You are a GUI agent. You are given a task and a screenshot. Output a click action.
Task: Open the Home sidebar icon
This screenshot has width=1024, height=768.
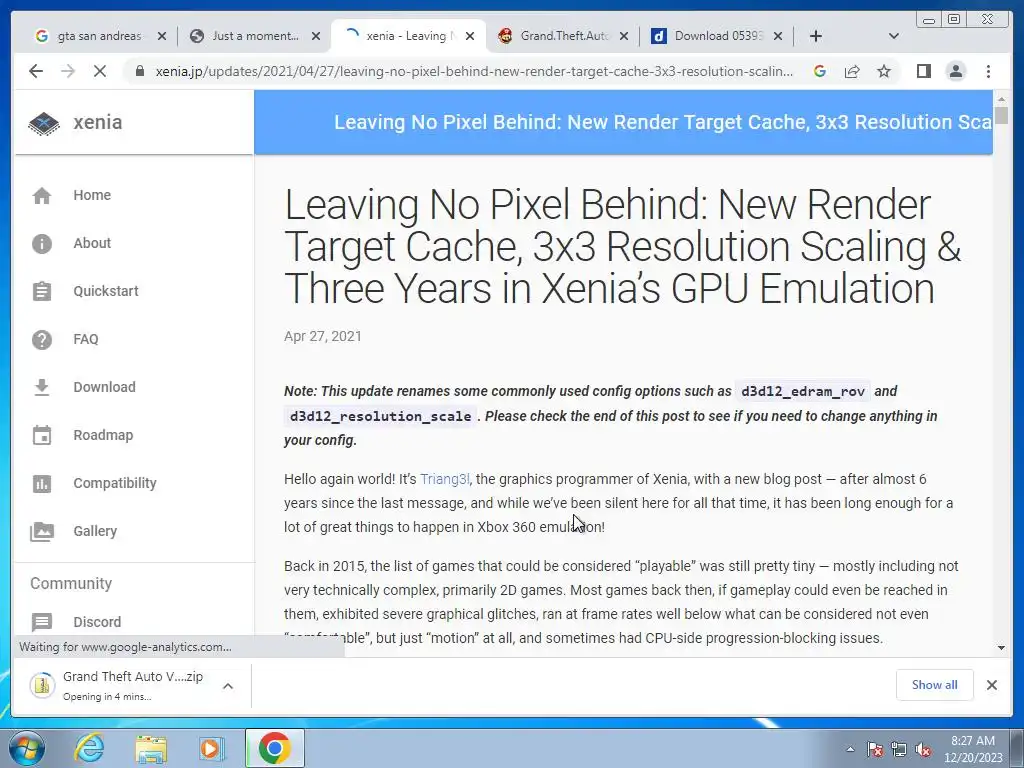pyautogui.click(x=42, y=195)
